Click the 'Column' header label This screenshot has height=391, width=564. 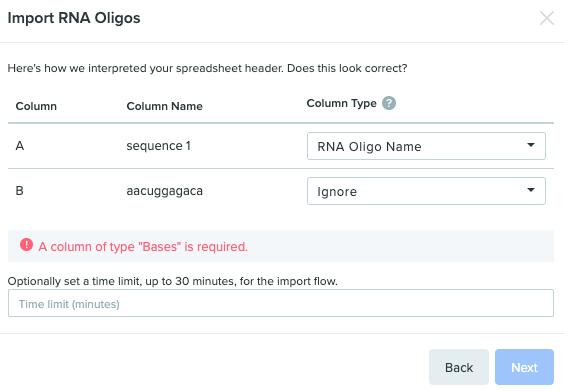[36, 106]
